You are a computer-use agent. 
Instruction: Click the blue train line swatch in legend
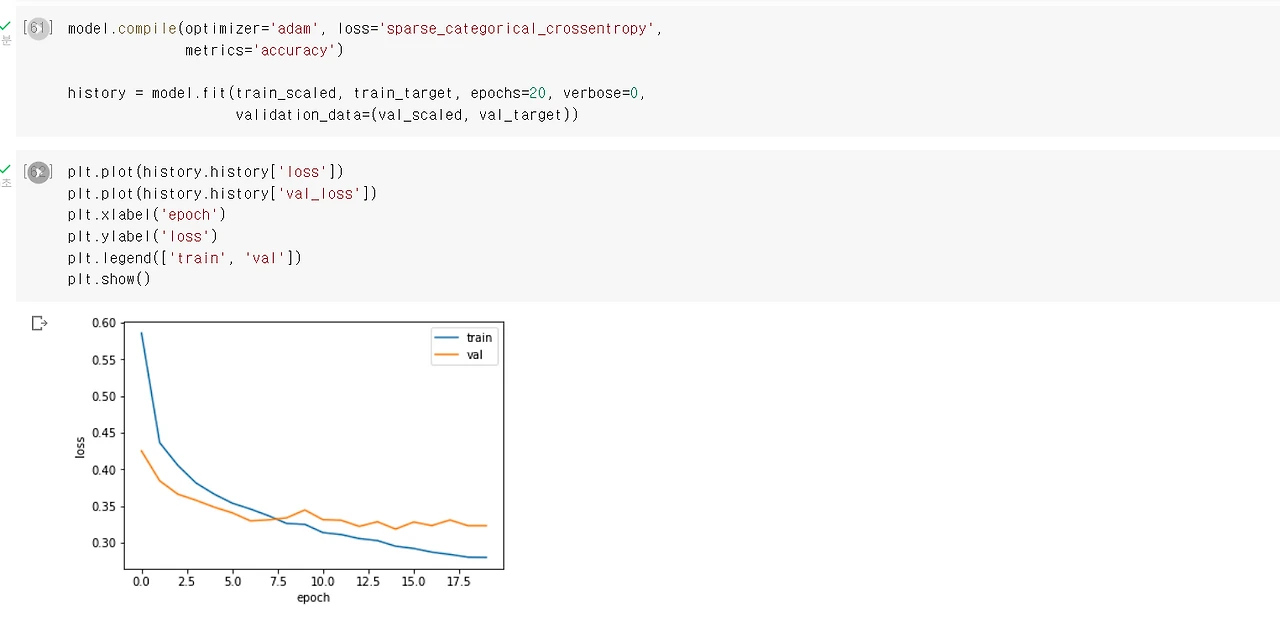click(446, 338)
